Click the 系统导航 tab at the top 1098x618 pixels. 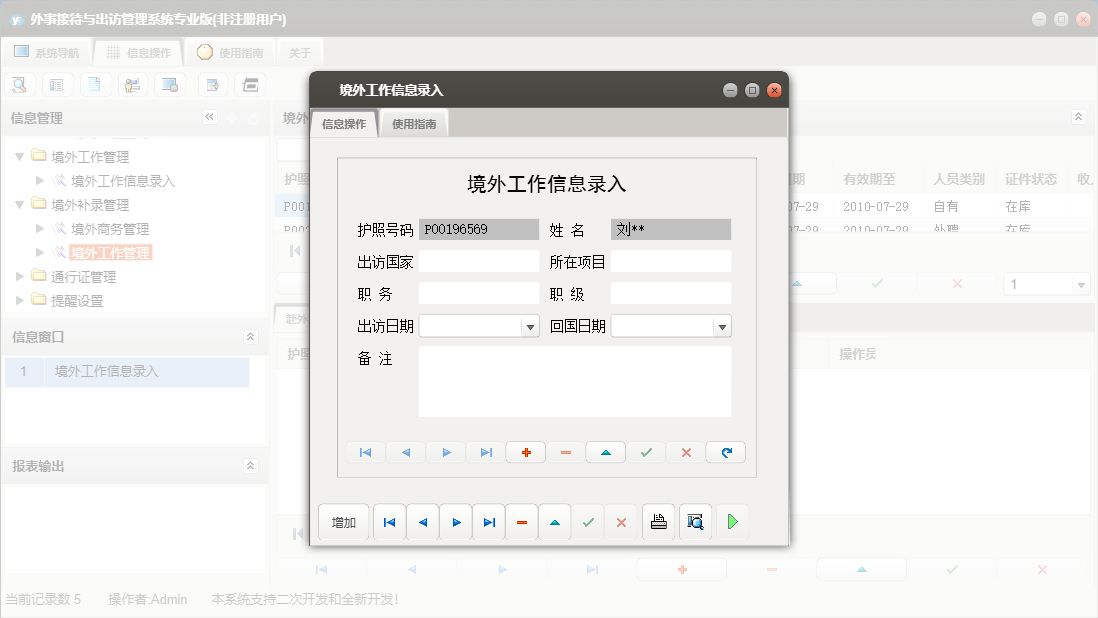coord(47,52)
